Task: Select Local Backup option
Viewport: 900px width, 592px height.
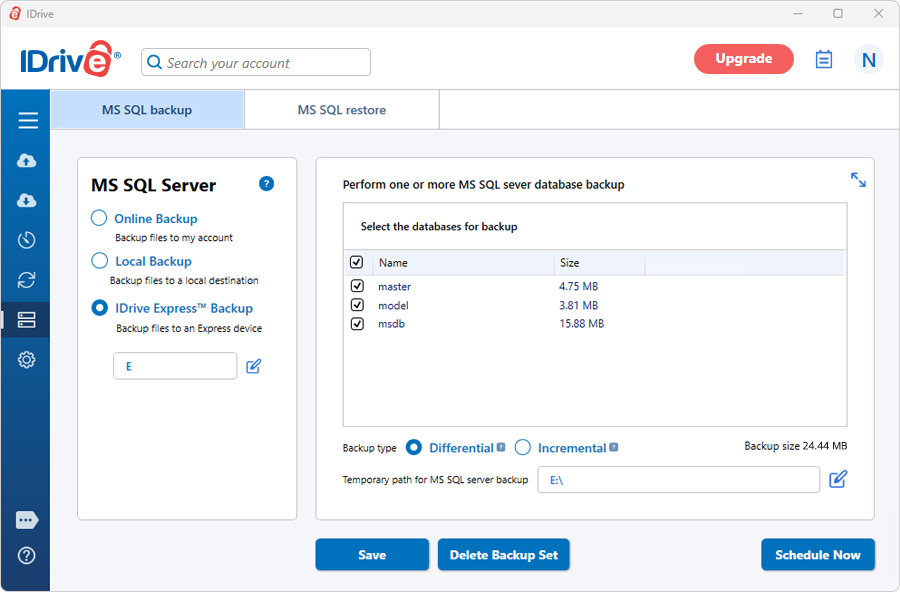Action: (99, 261)
